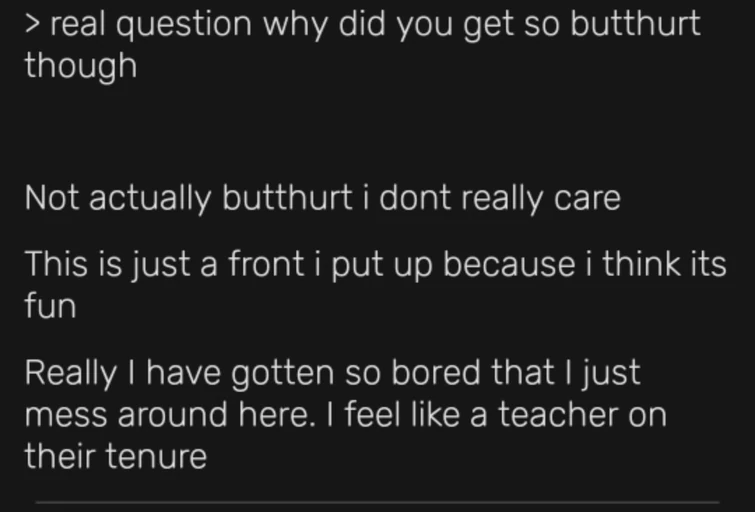Viewport: 755px width, 512px height.
Task: Click the words 'dont really care'
Action: 500,198
